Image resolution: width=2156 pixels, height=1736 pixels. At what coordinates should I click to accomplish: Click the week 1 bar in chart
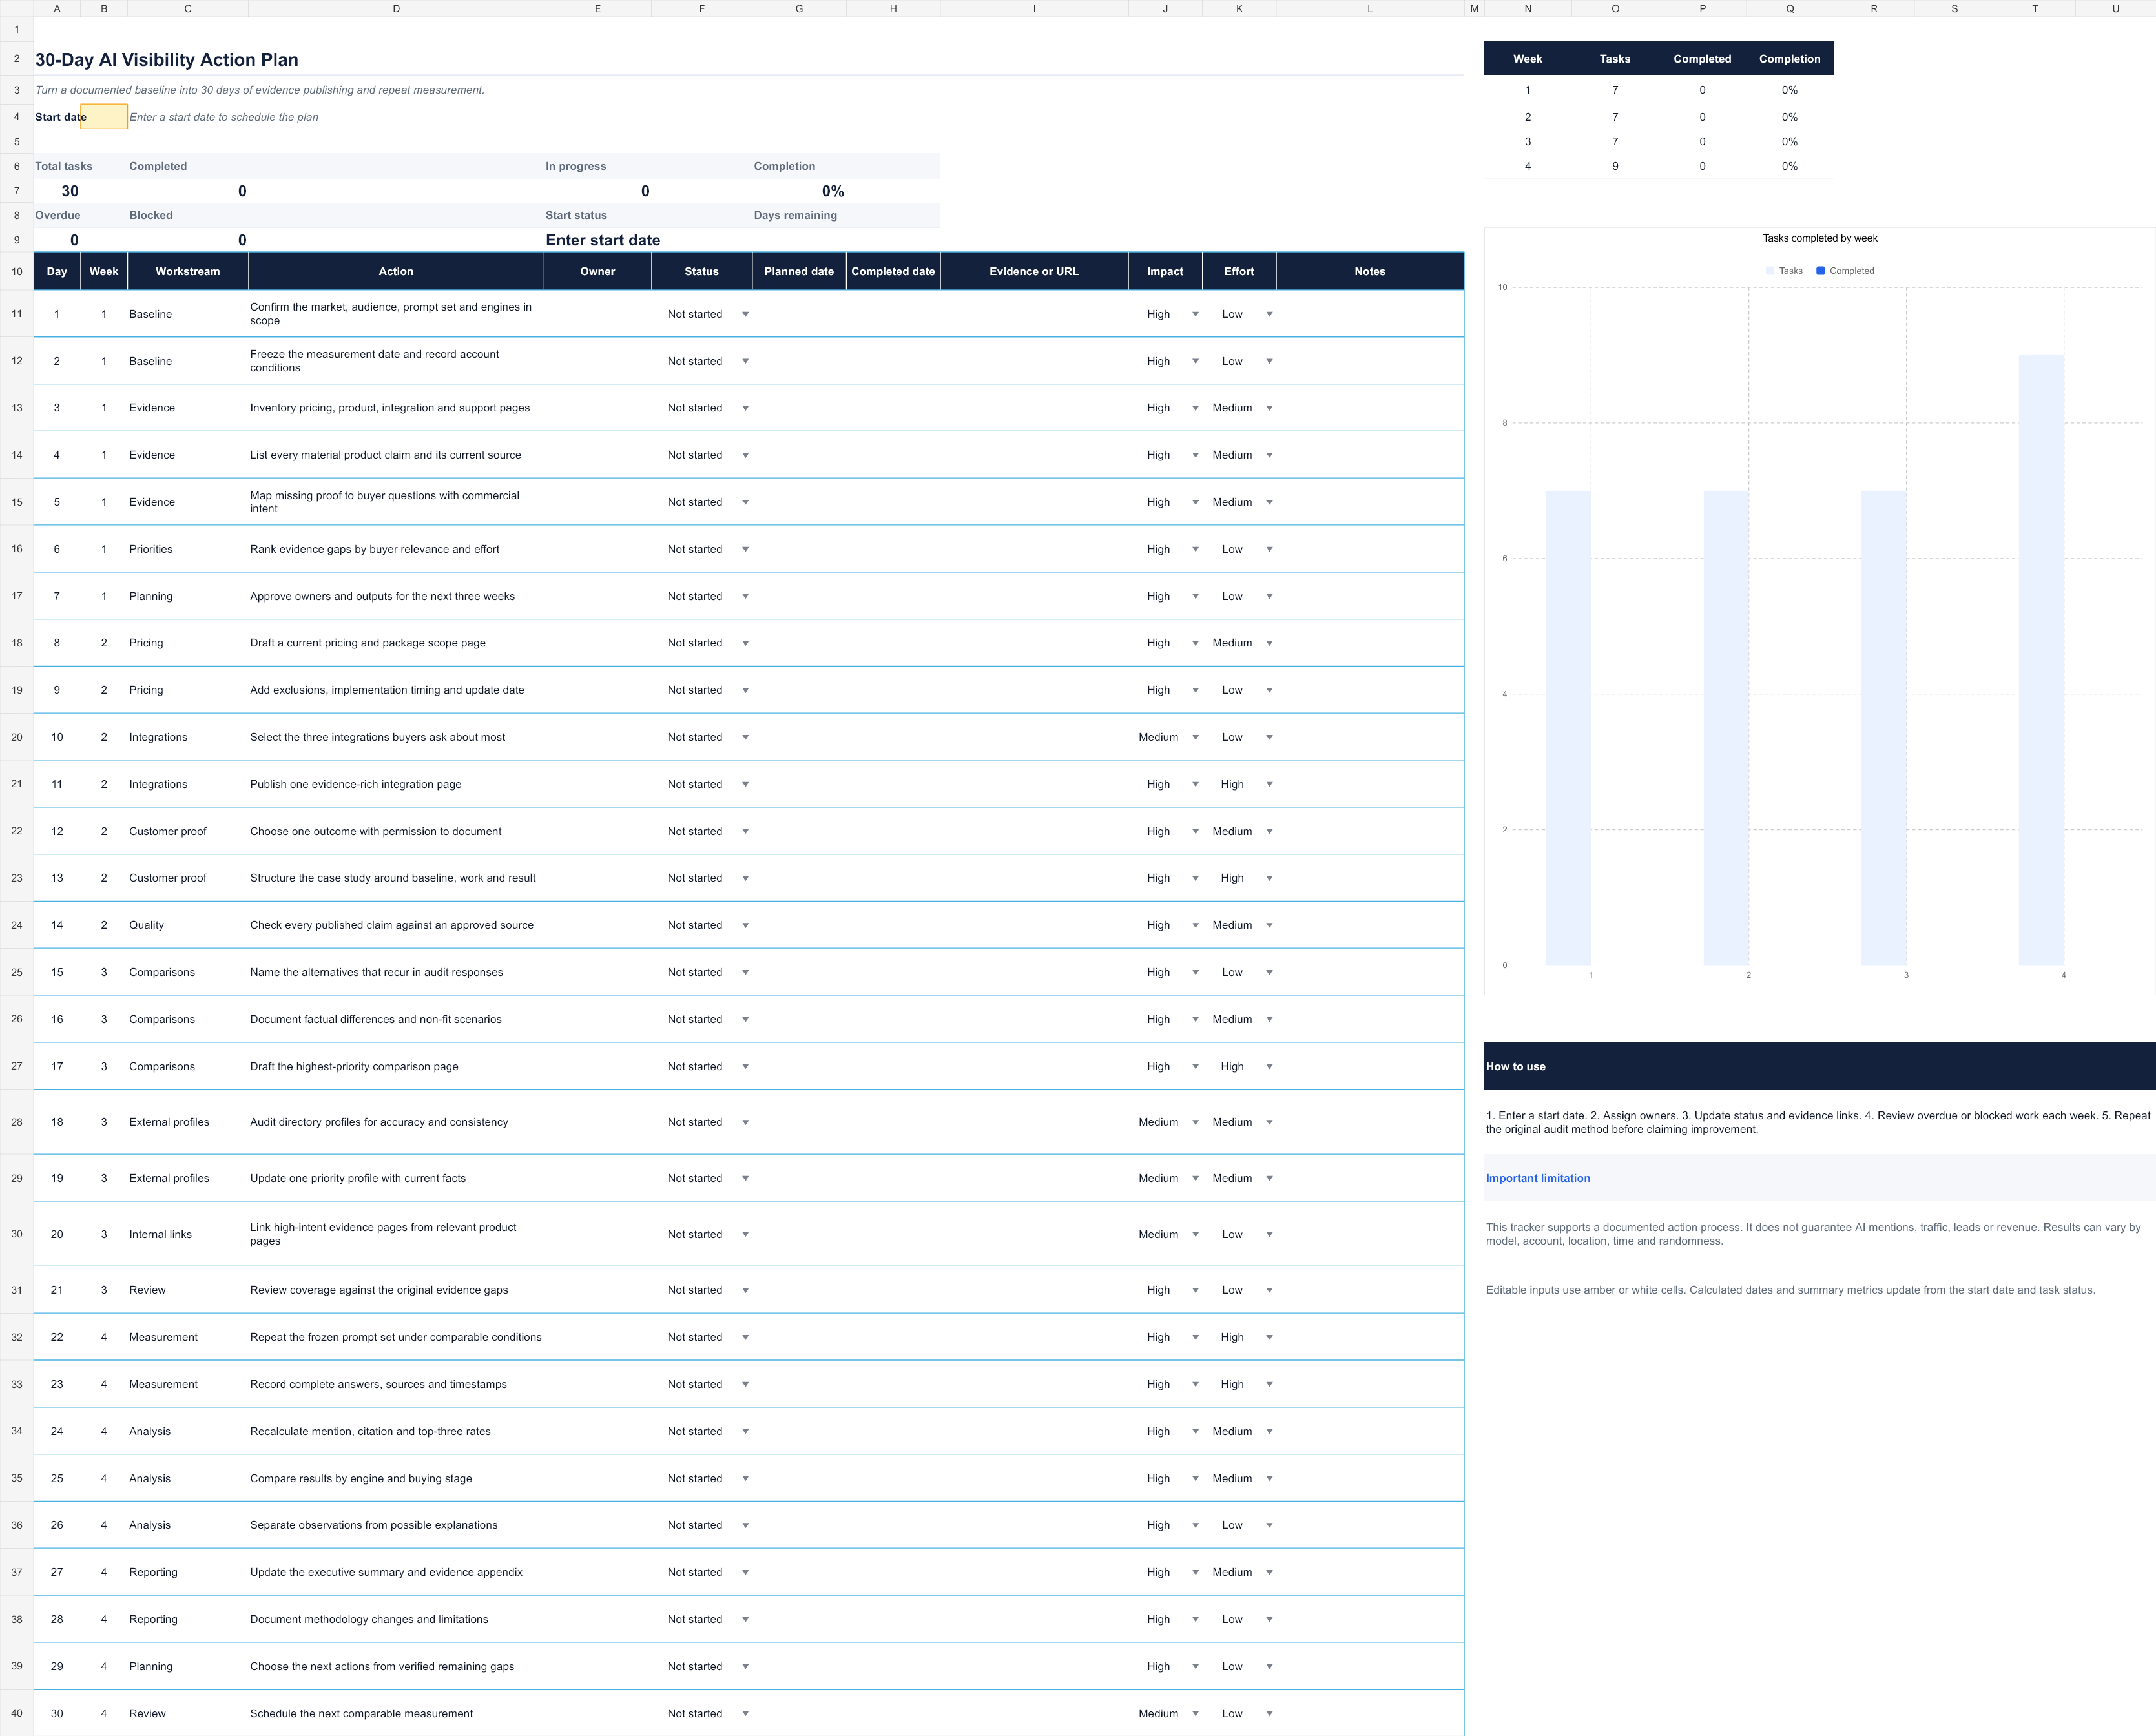click(1568, 728)
